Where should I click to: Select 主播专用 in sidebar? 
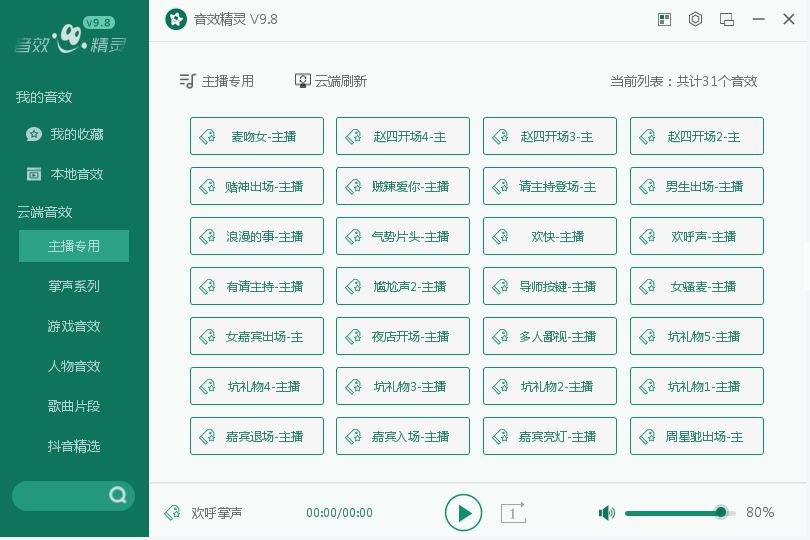74,246
